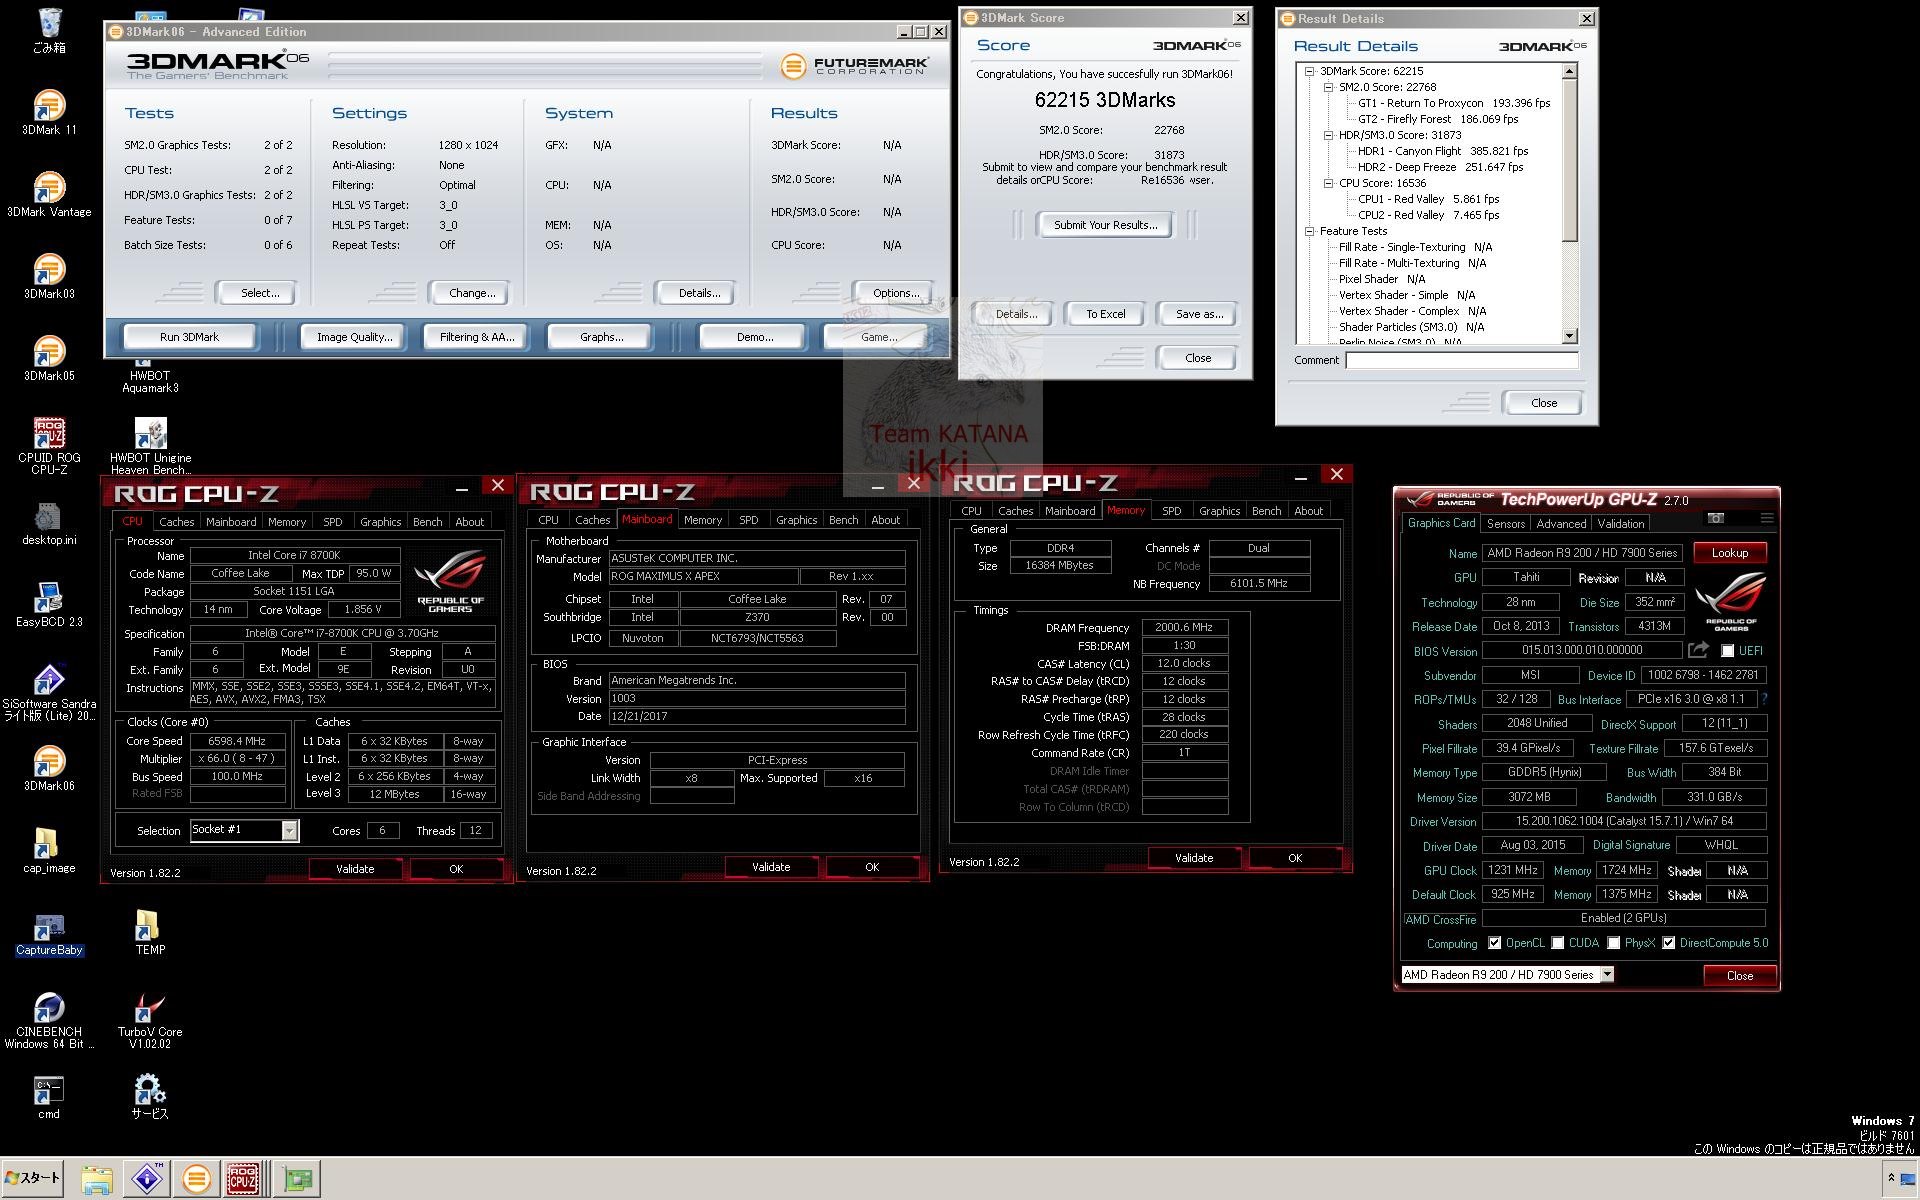Launch CINEBENCH Windows 64 Bit shortcut

click(x=49, y=1020)
